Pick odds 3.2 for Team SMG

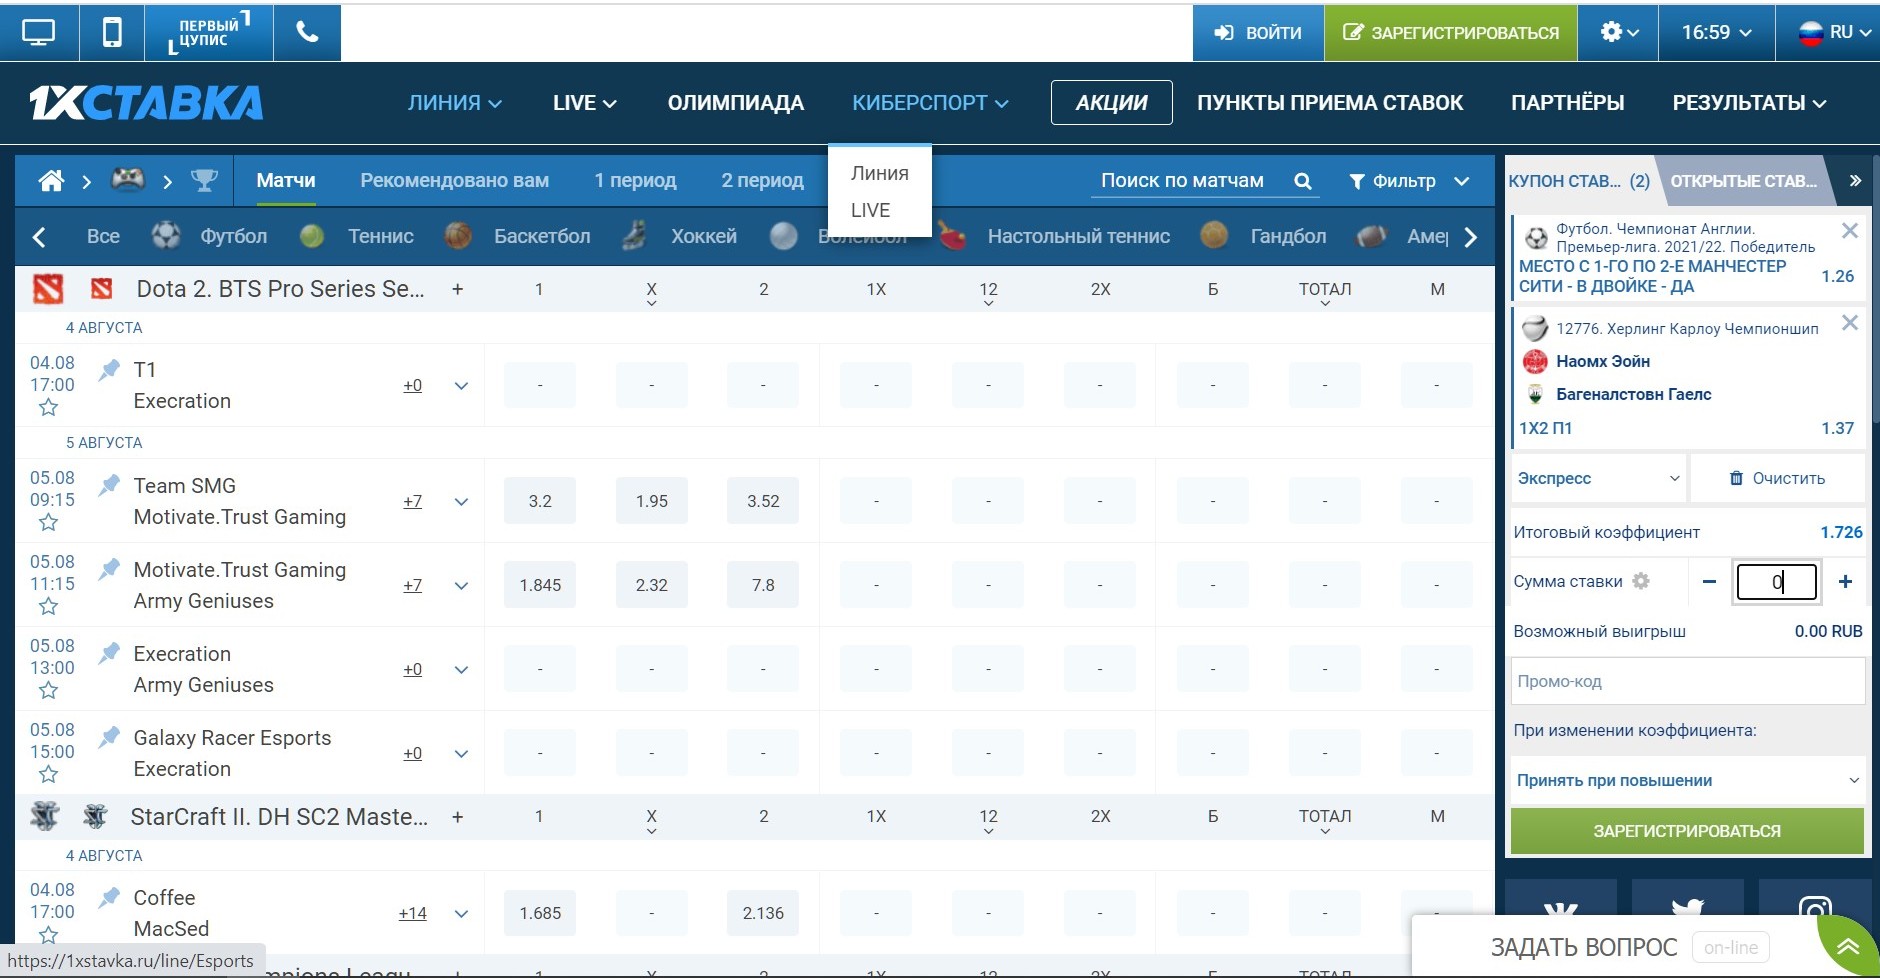pyautogui.click(x=540, y=502)
